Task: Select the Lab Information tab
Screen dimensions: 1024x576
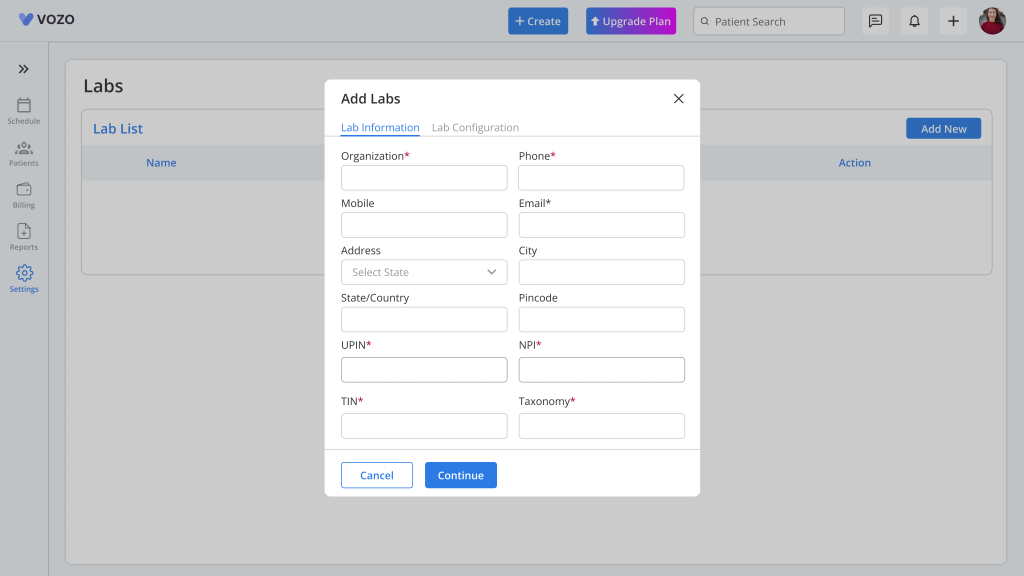Action: 380,127
